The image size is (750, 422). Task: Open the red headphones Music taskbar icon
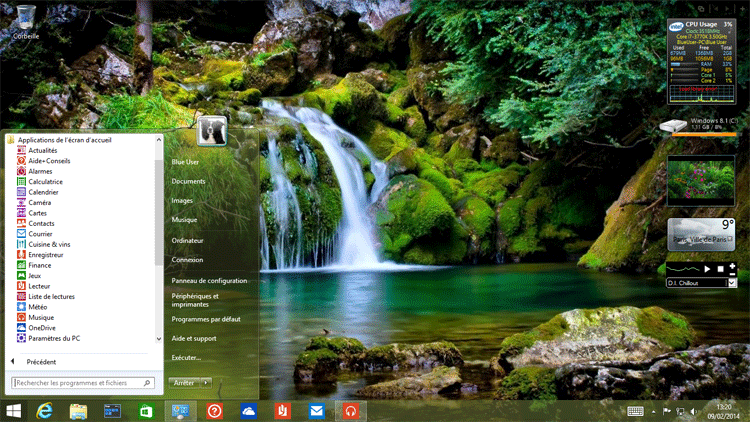[350, 411]
